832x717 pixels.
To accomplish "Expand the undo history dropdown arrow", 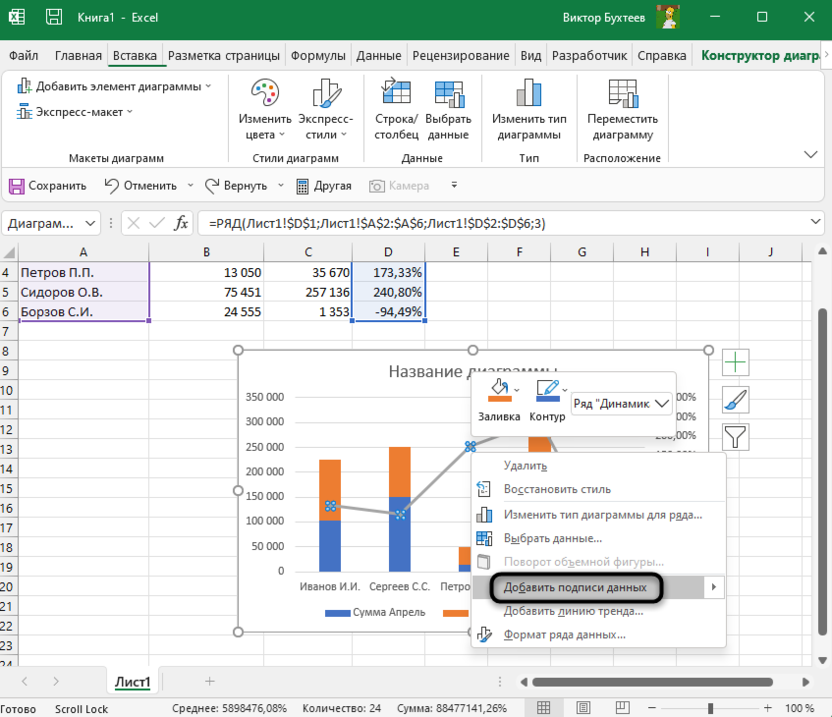I will pos(190,186).
